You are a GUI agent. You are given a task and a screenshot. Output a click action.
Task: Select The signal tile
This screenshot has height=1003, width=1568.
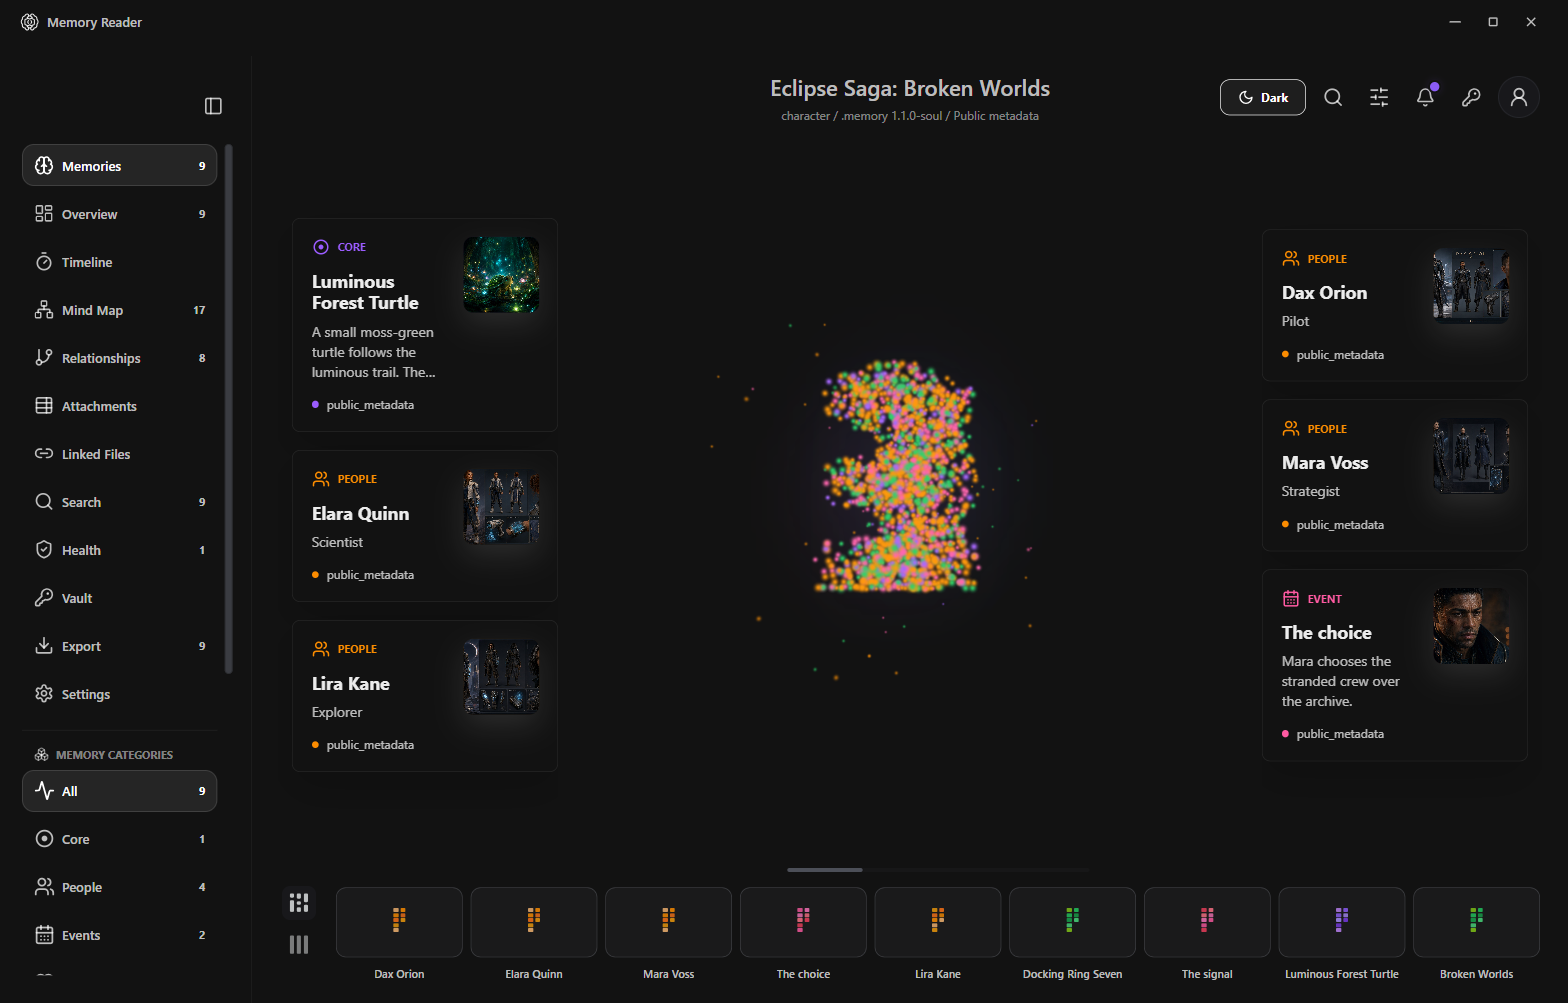point(1207,922)
